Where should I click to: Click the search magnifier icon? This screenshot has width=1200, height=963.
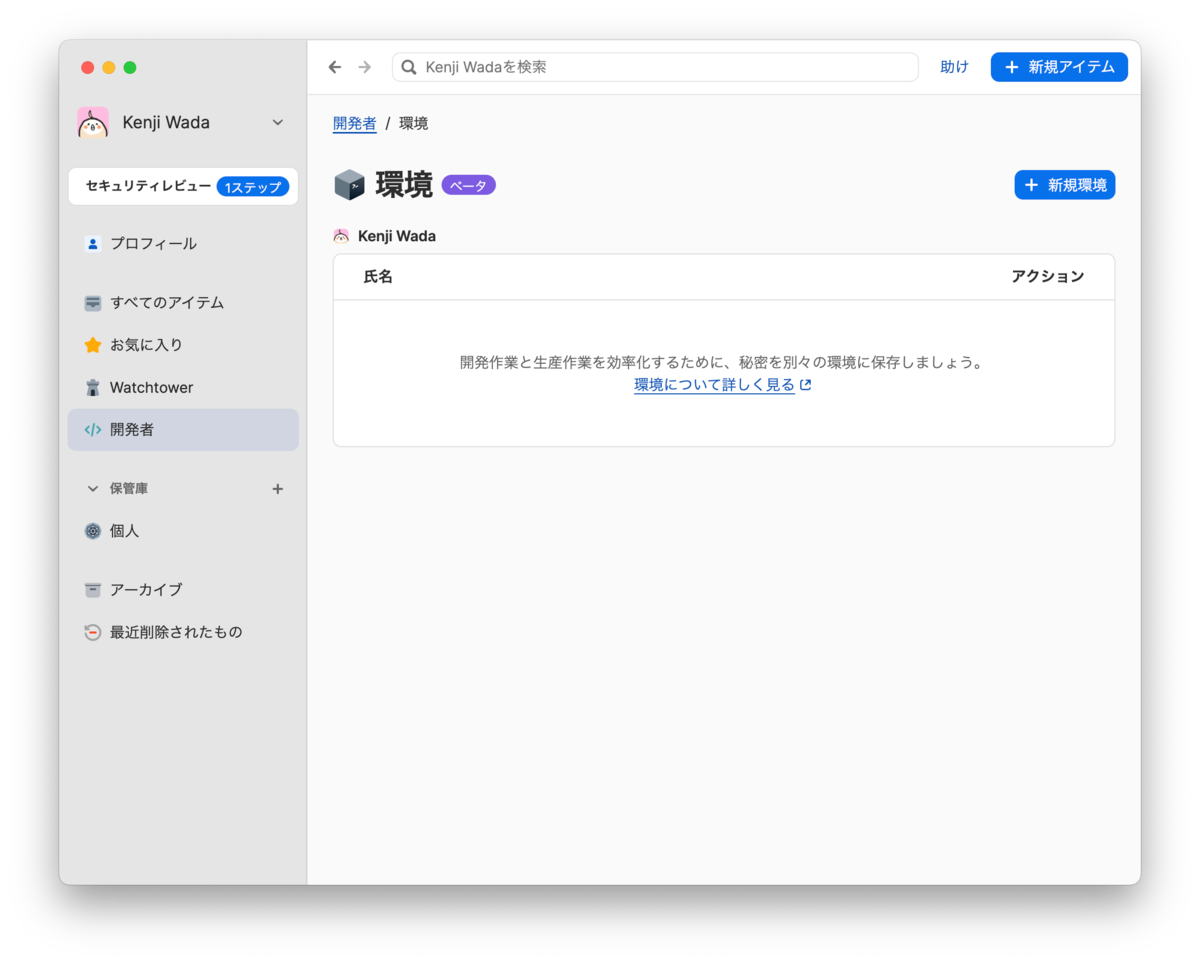pos(409,67)
